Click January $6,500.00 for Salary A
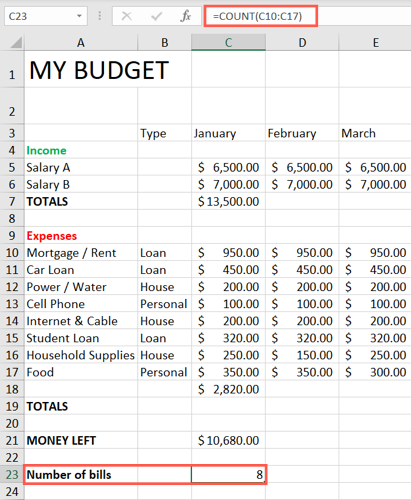This screenshot has width=411, height=500. (228, 167)
